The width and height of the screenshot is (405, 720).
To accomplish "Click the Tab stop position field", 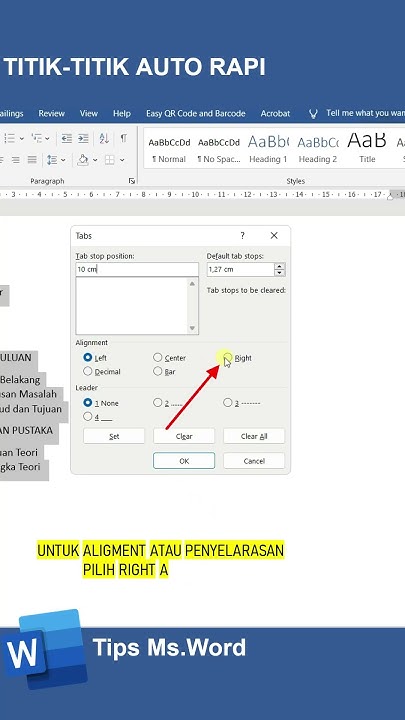I will (137, 270).
